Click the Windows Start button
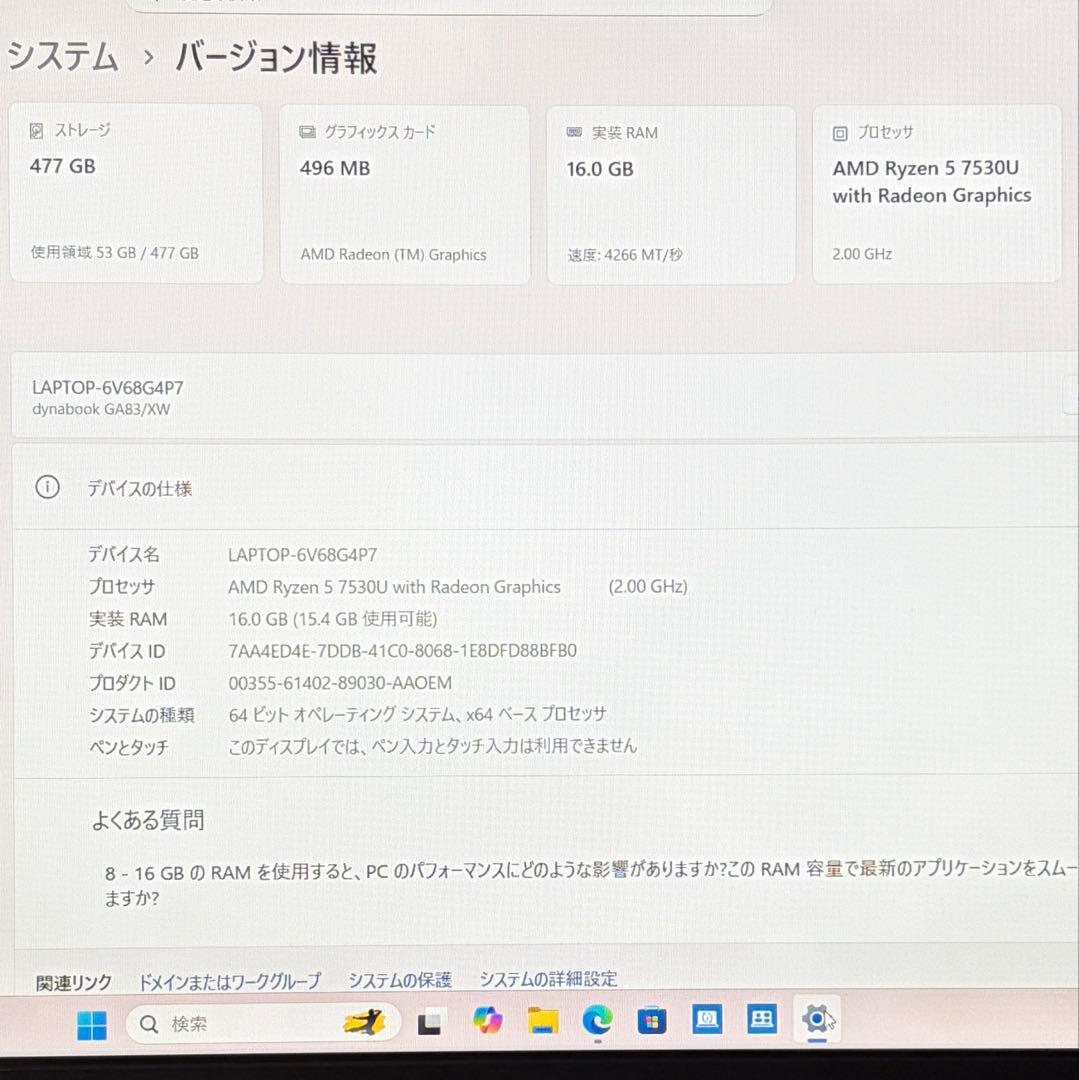This screenshot has width=1079, height=1080. tap(90, 1023)
